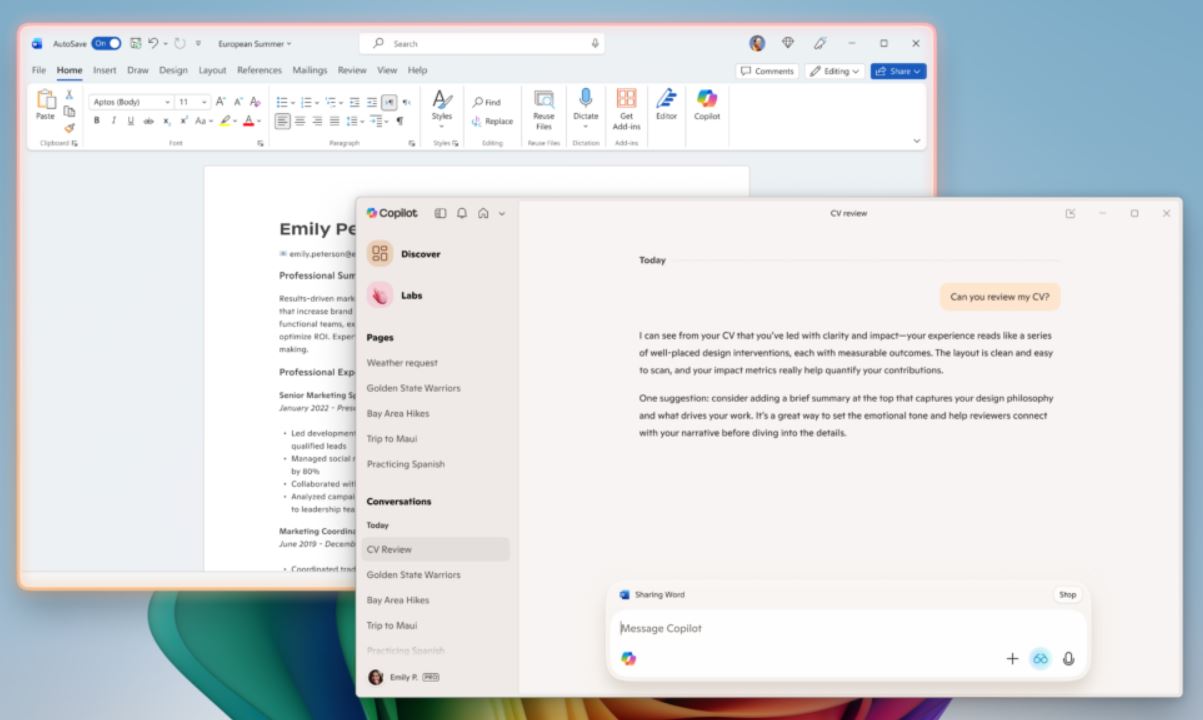Click the microphone icon to speak to Copilot
This screenshot has width=1203, height=720.
[1069, 658]
